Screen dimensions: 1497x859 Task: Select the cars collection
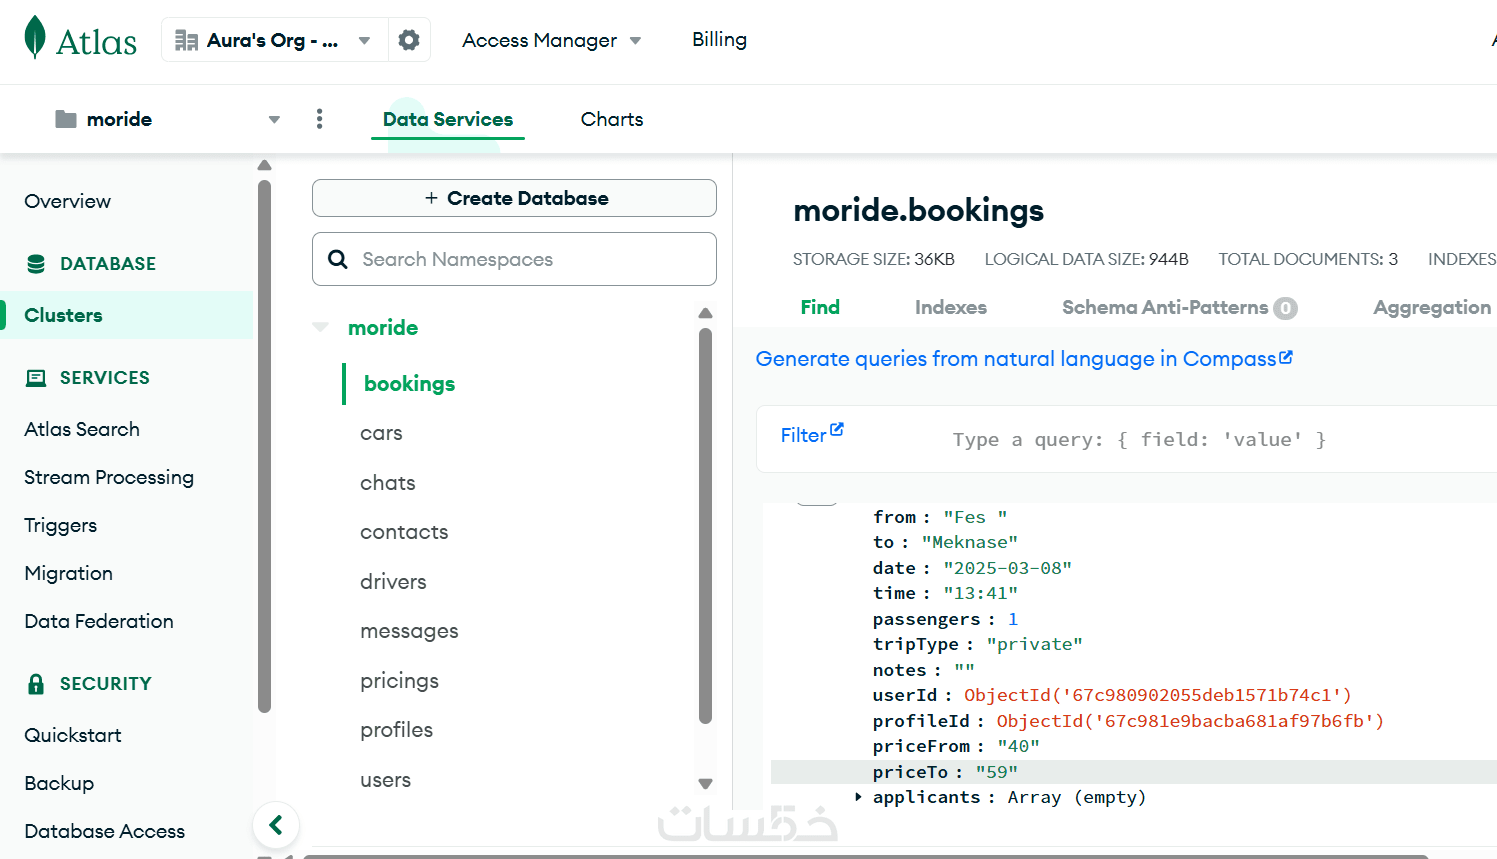point(381,434)
